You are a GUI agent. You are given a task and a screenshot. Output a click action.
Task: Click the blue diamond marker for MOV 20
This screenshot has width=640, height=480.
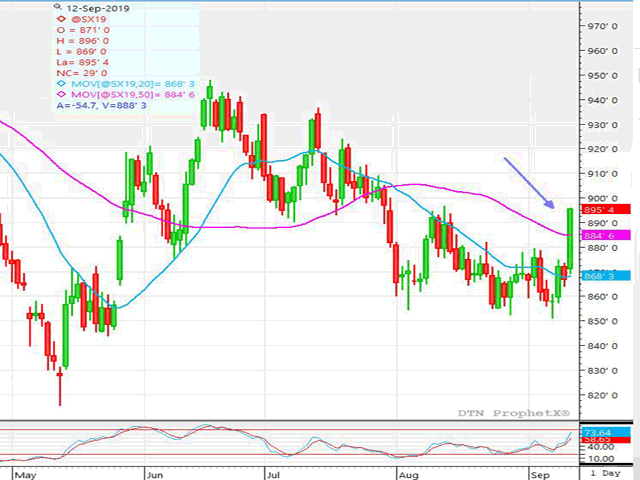pos(61,84)
